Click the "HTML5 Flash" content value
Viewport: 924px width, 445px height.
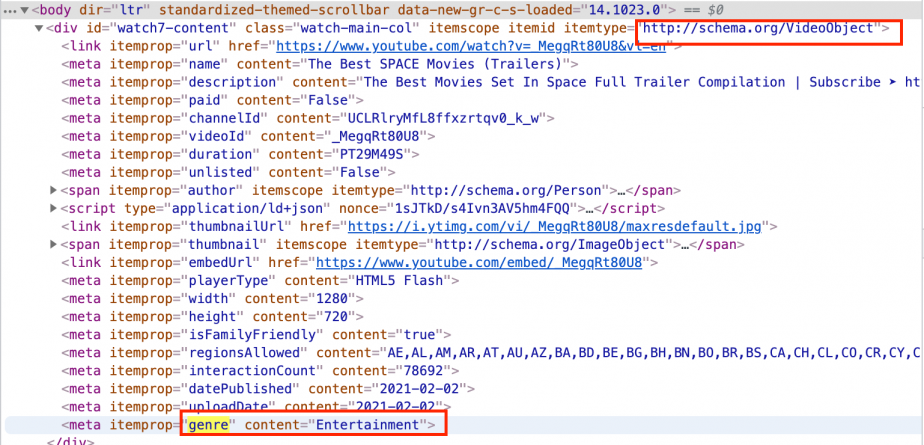click(x=399, y=281)
